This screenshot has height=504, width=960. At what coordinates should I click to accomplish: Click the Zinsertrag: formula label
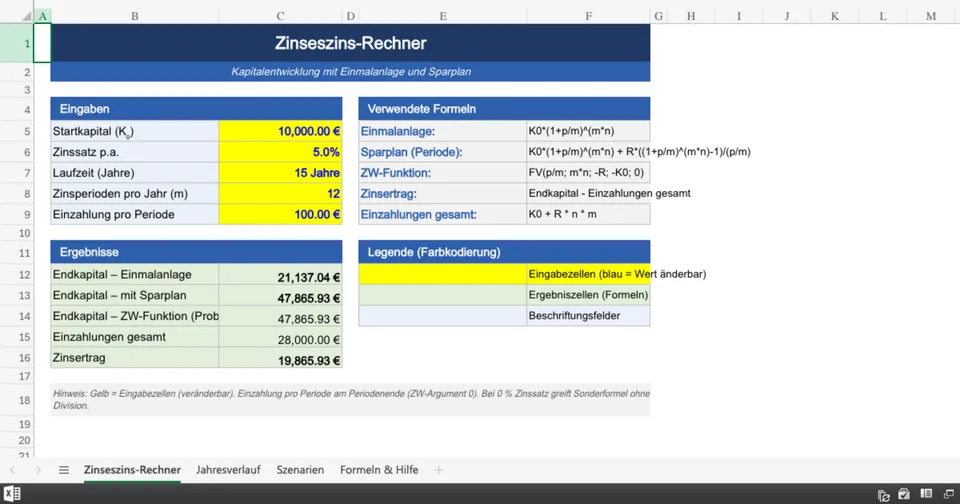[x=443, y=194]
